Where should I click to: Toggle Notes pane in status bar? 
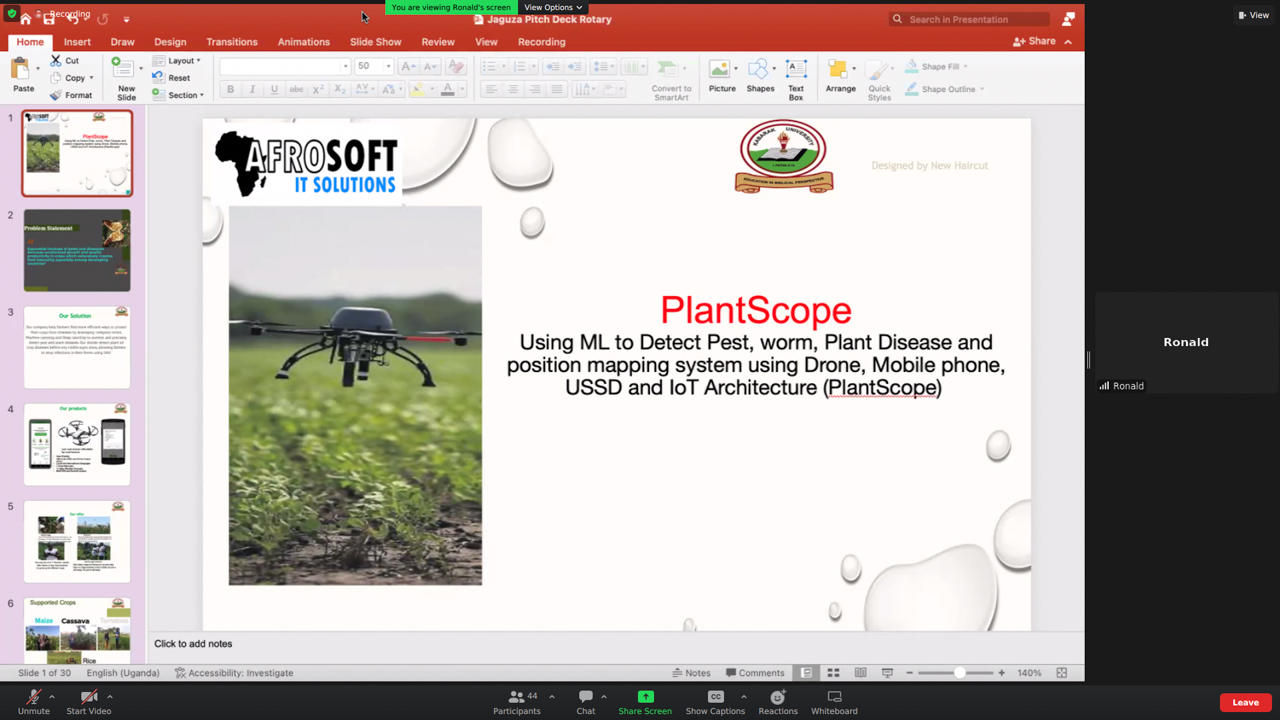pyautogui.click(x=692, y=673)
